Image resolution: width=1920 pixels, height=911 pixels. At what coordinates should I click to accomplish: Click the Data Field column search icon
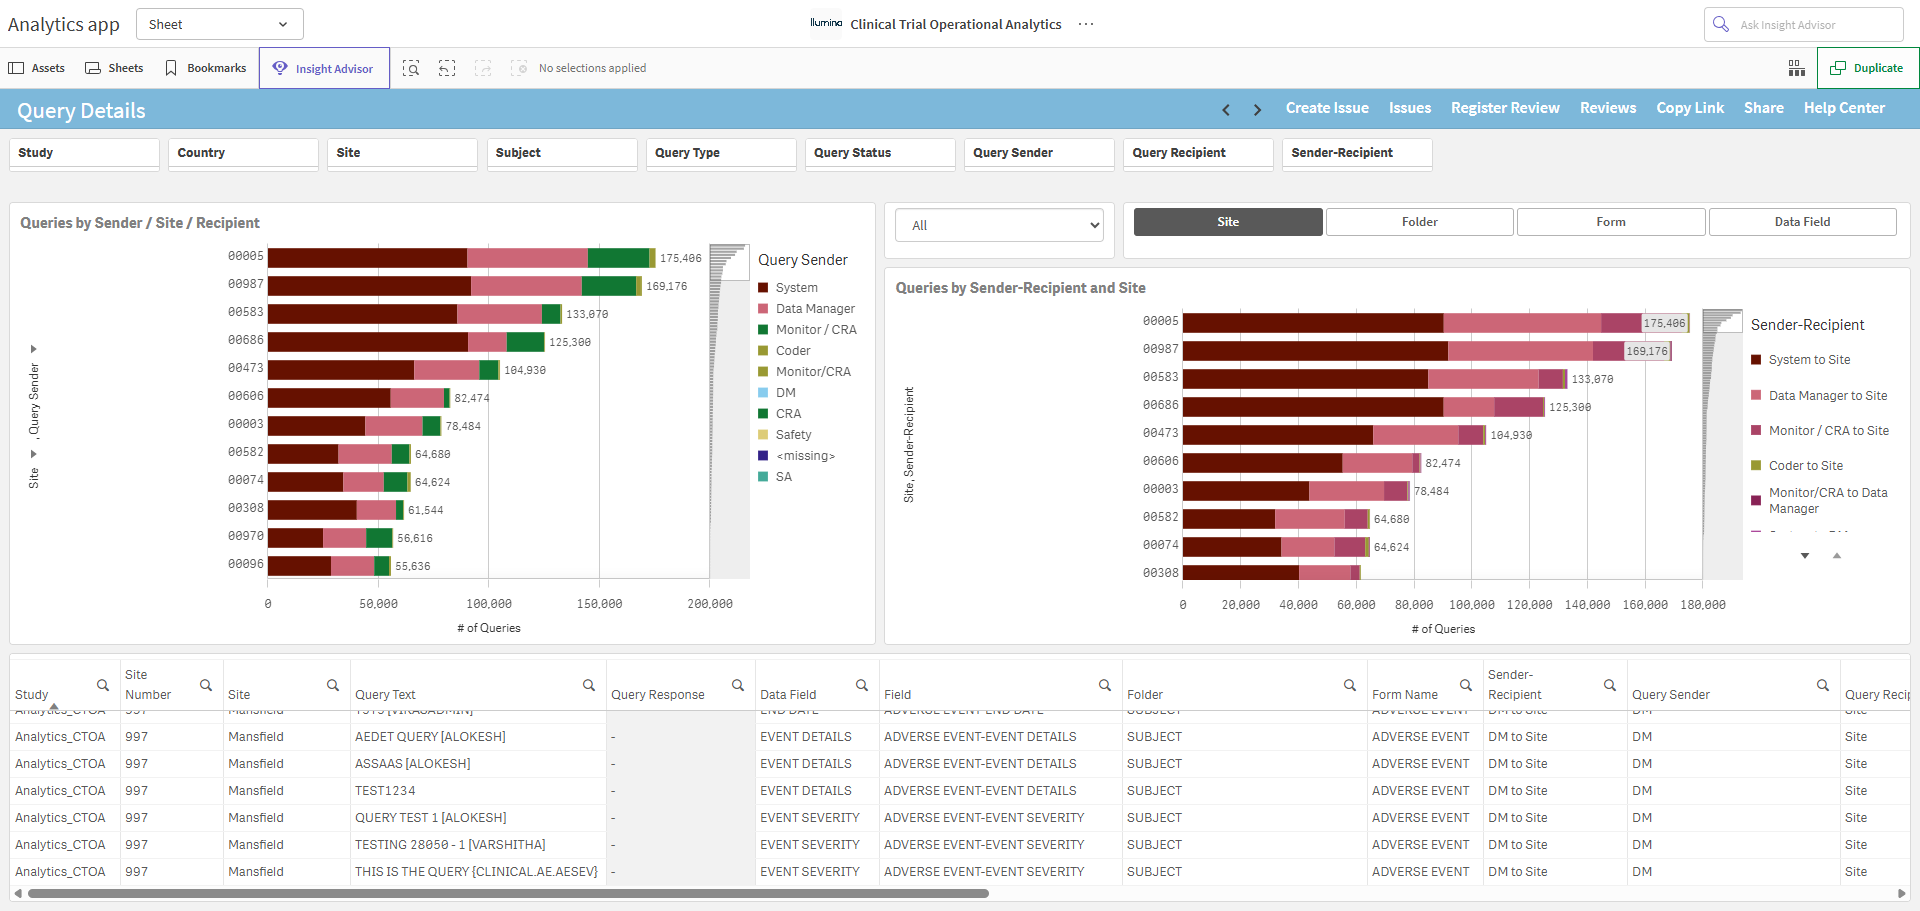(x=862, y=685)
